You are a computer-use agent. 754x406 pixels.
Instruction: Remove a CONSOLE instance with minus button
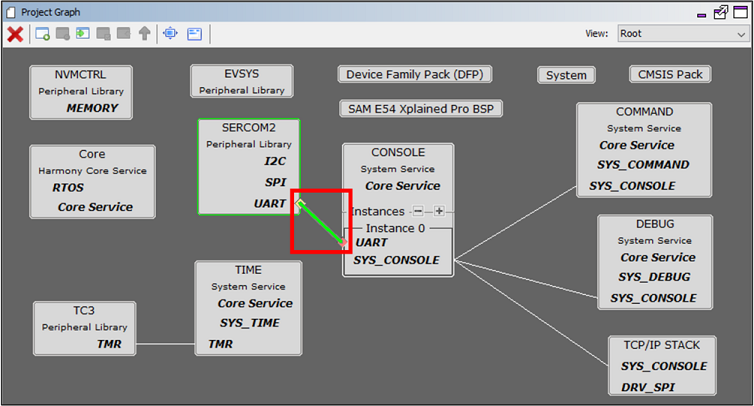(418, 211)
